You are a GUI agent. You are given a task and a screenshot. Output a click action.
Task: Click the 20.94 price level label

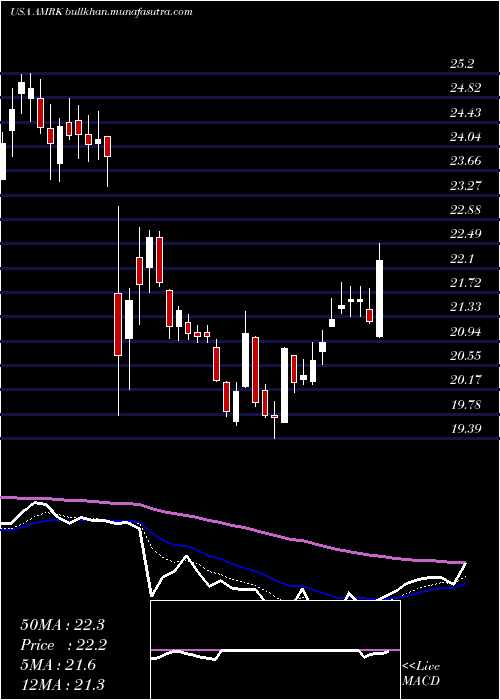(x=465, y=331)
